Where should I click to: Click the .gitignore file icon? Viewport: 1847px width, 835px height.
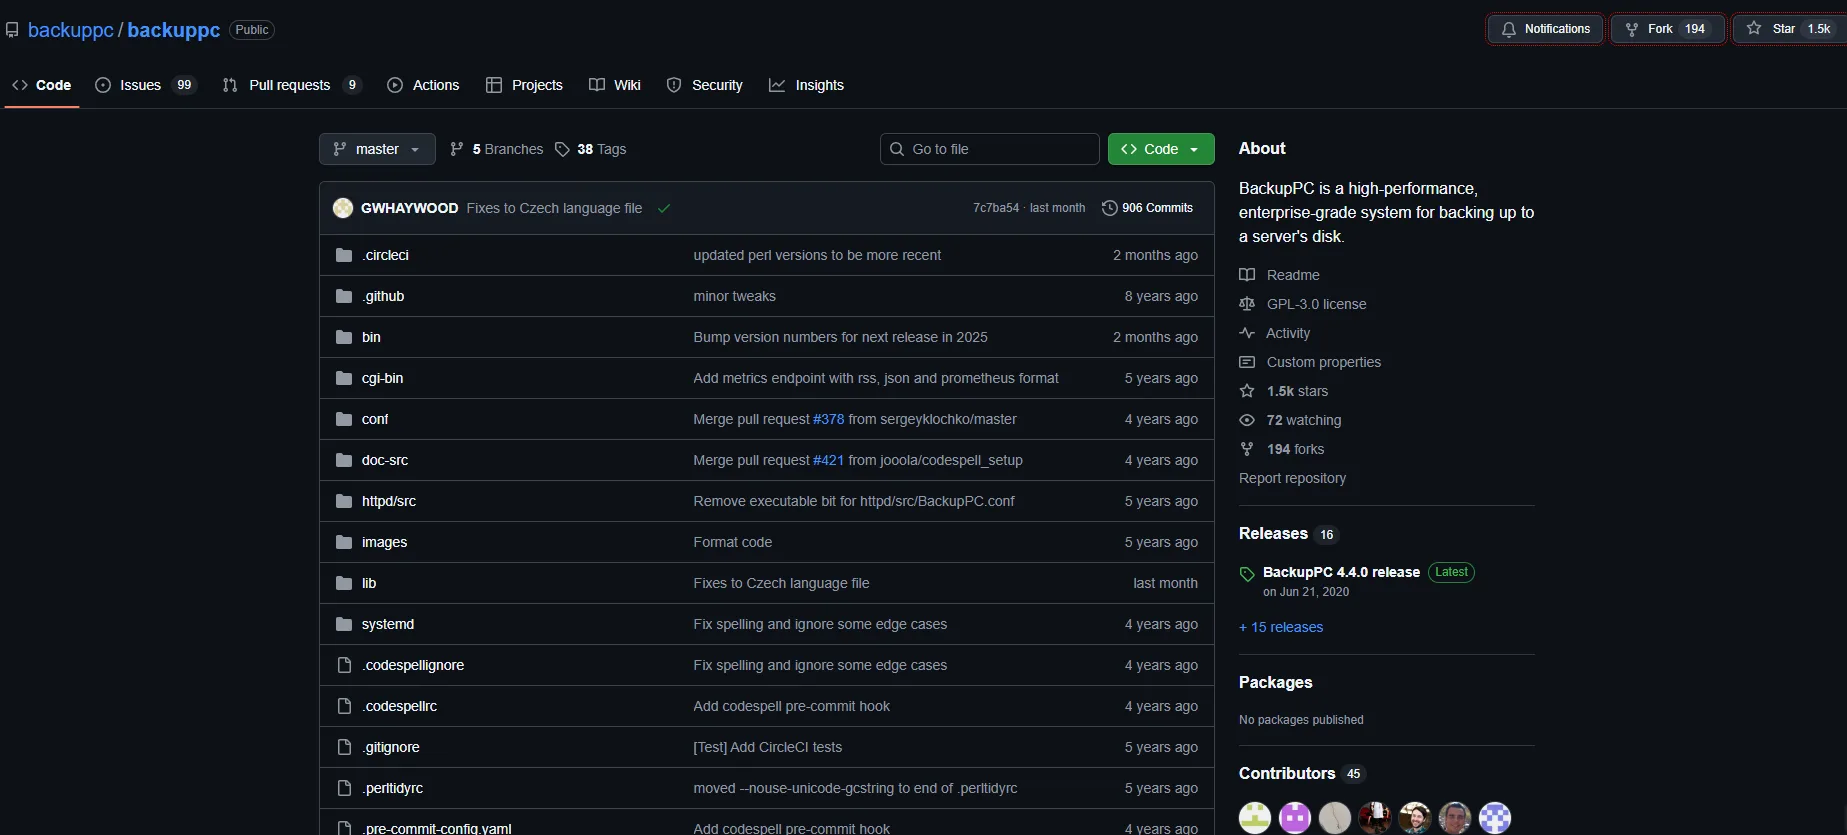click(344, 747)
